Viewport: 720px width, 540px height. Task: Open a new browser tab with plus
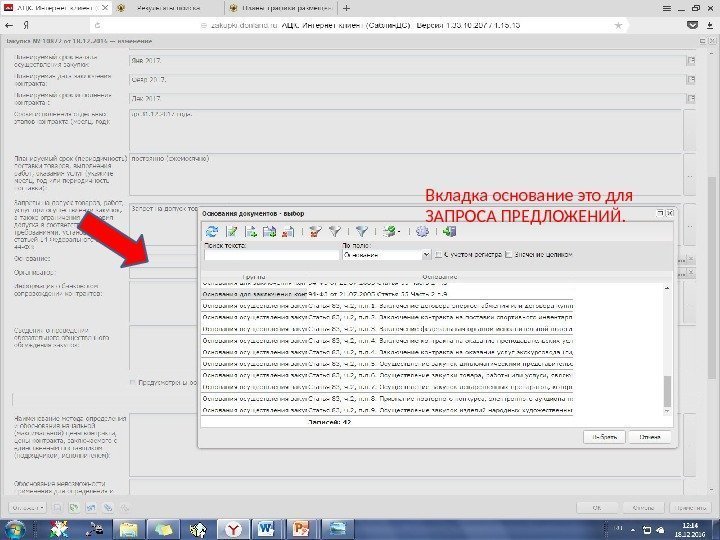click(x=346, y=8)
